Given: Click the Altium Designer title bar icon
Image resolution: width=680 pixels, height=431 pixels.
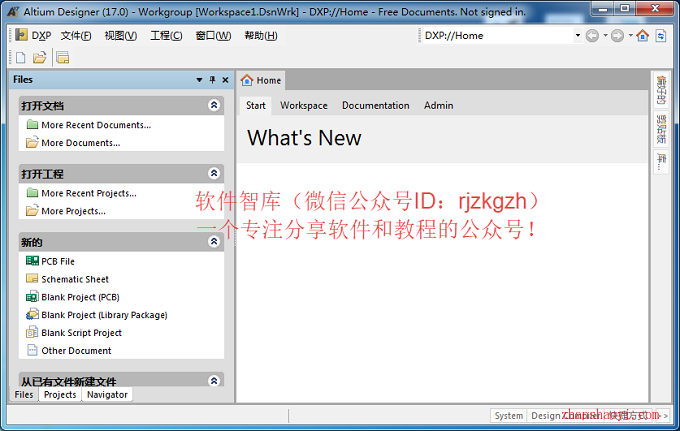Looking at the screenshot, I should (x=13, y=12).
